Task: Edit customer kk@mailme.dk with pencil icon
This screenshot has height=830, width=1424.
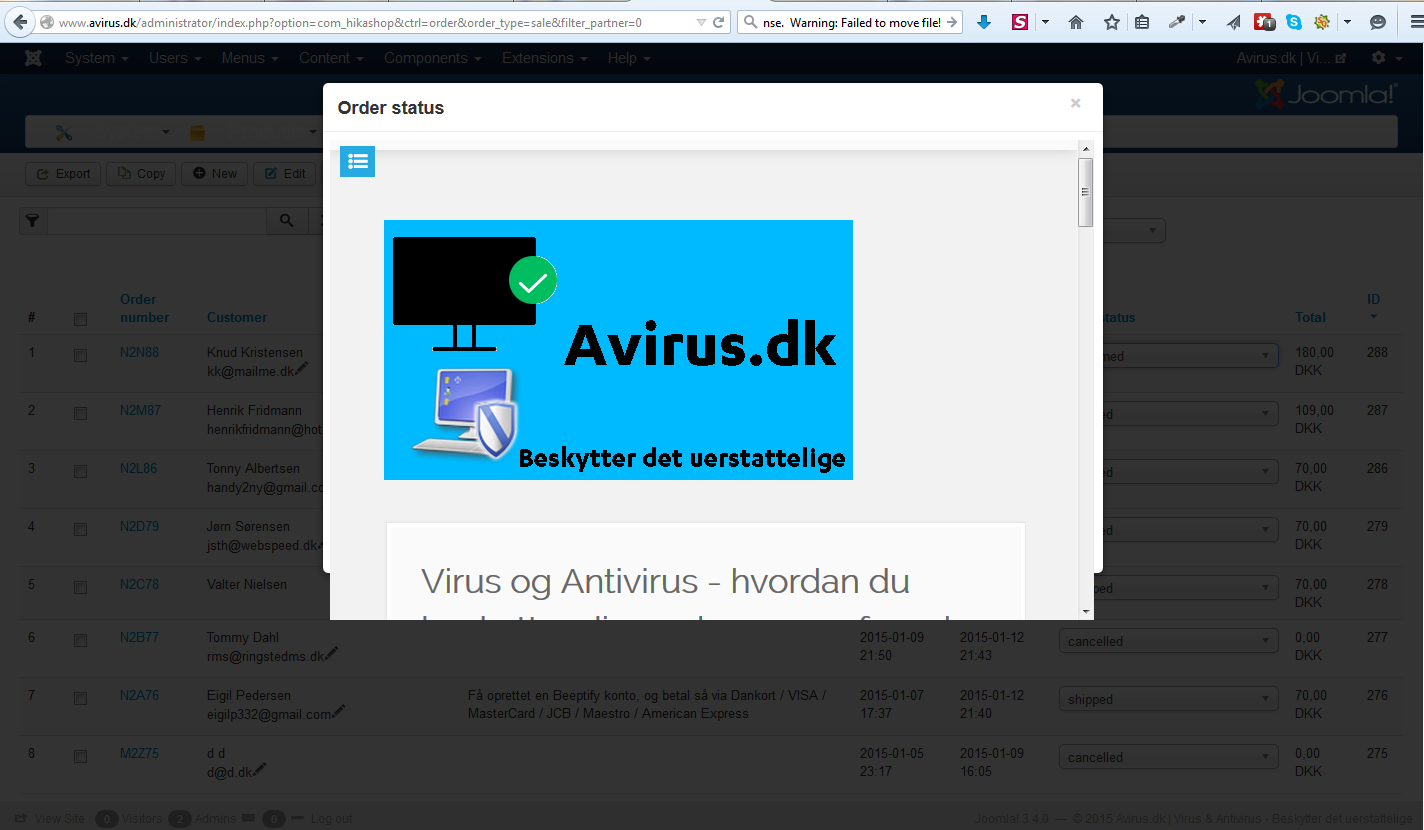Action: (x=301, y=370)
